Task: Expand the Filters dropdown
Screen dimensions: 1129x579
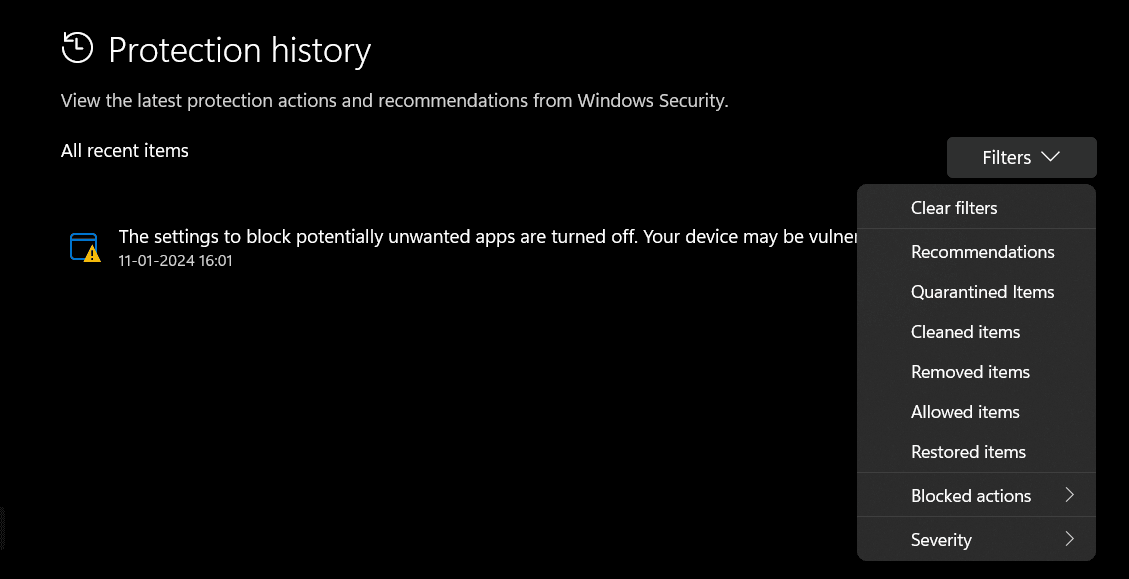Action: pos(1020,157)
